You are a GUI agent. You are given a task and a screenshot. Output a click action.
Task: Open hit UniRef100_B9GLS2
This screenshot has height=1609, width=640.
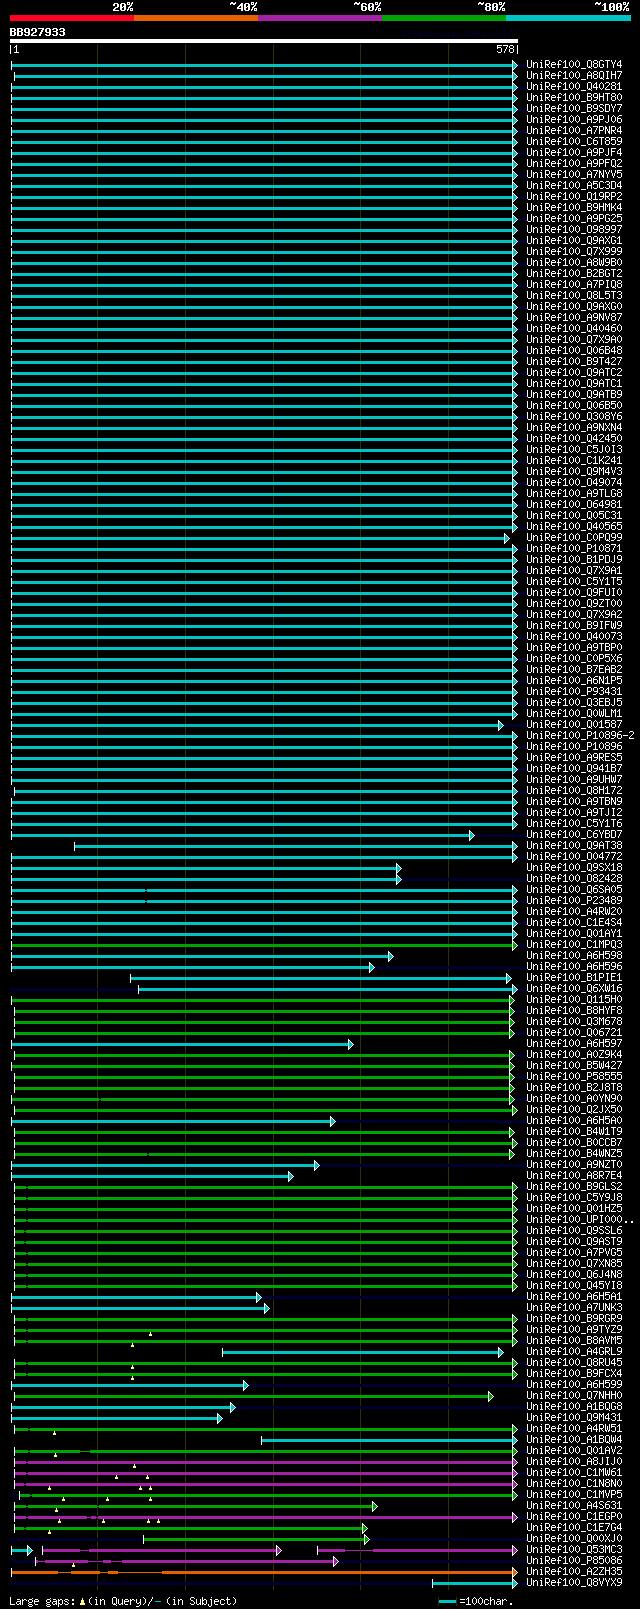(574, 1187)
